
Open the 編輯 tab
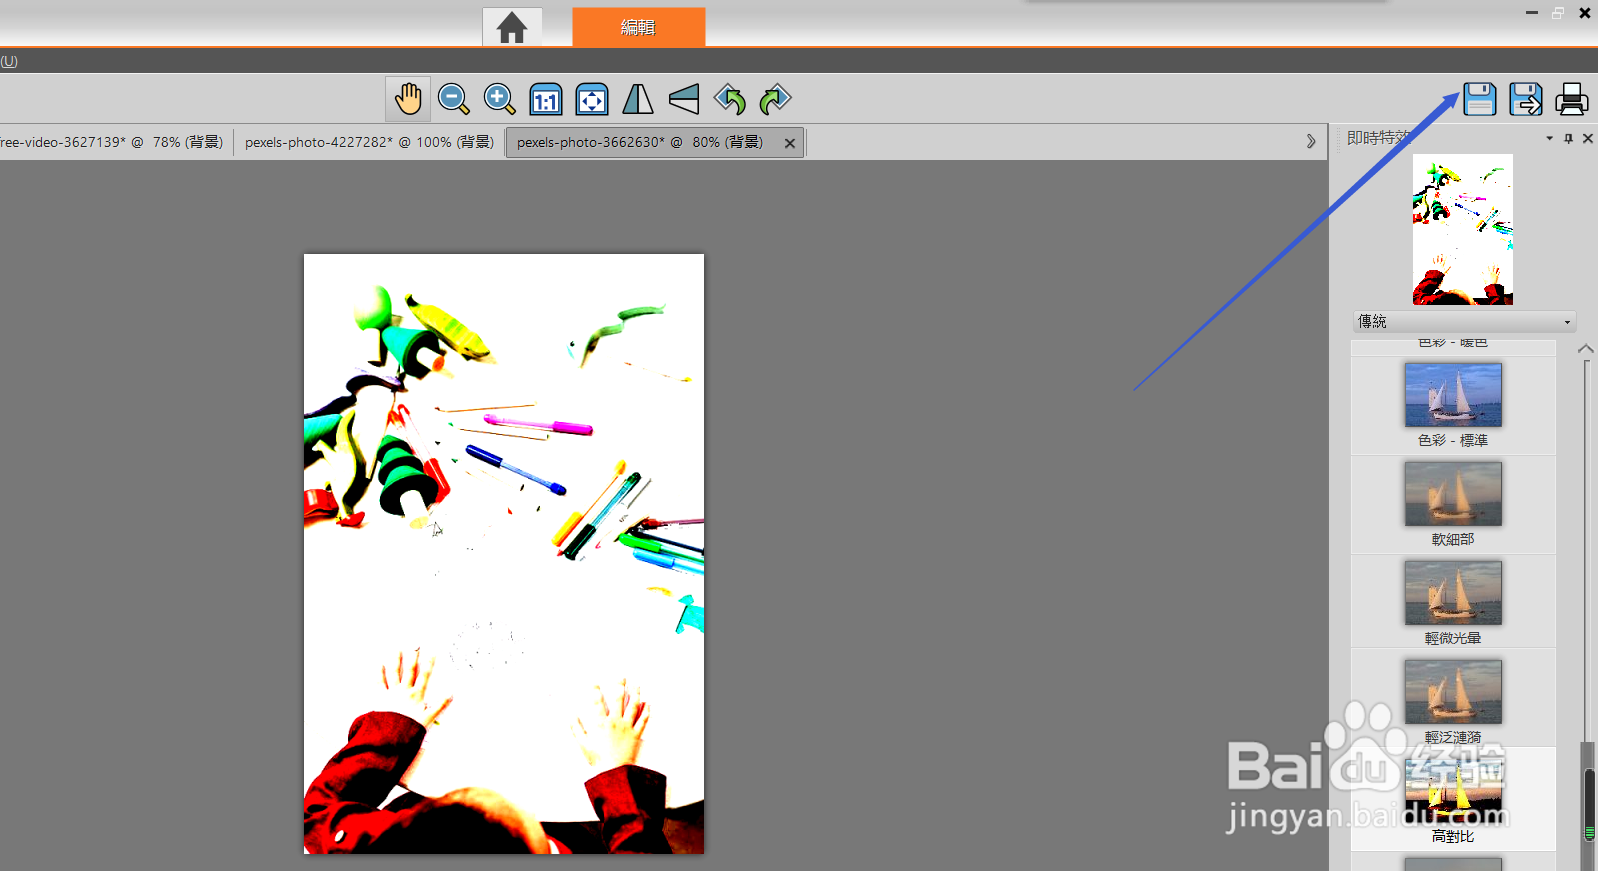coord(638,27)
